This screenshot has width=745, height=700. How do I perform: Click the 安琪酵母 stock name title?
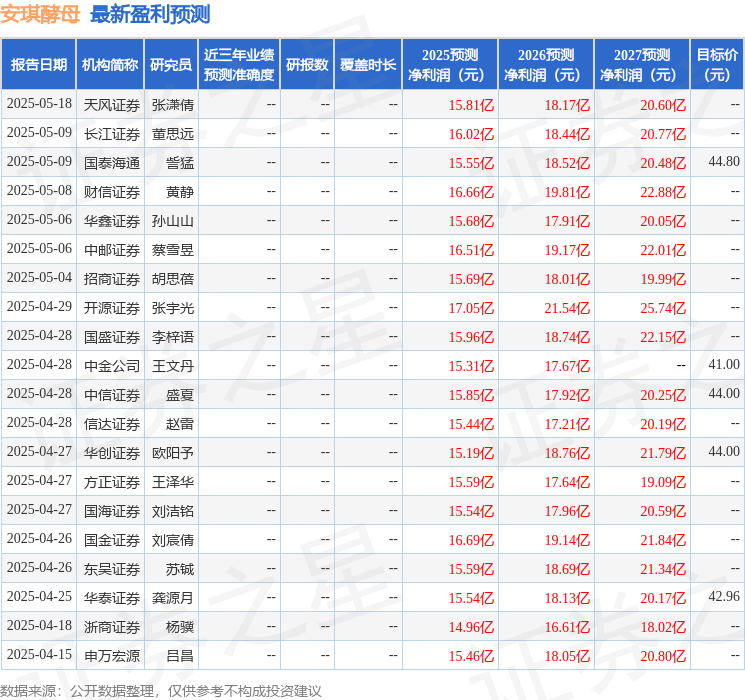pyautogui.click(x=40, y=14)
